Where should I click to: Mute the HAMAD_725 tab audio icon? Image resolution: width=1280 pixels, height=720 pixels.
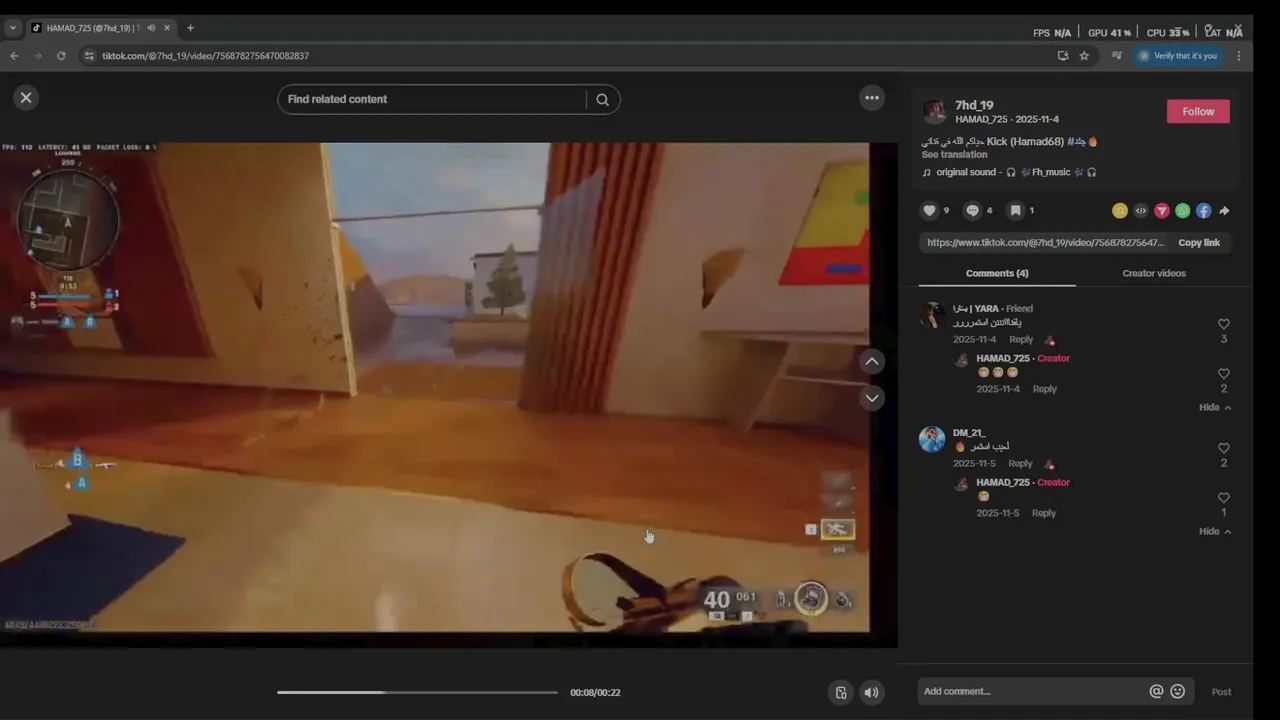click(151, 28)
